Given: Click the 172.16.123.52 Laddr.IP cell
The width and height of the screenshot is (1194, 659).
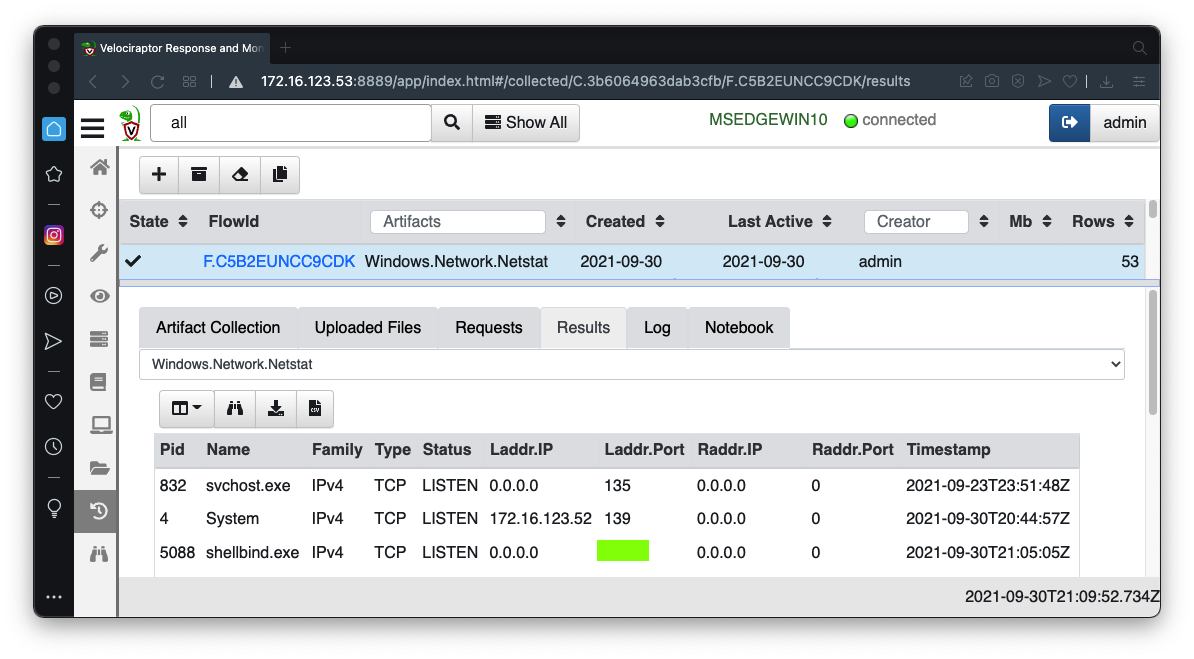Looking at the screenshot, I should coord(541,519).
